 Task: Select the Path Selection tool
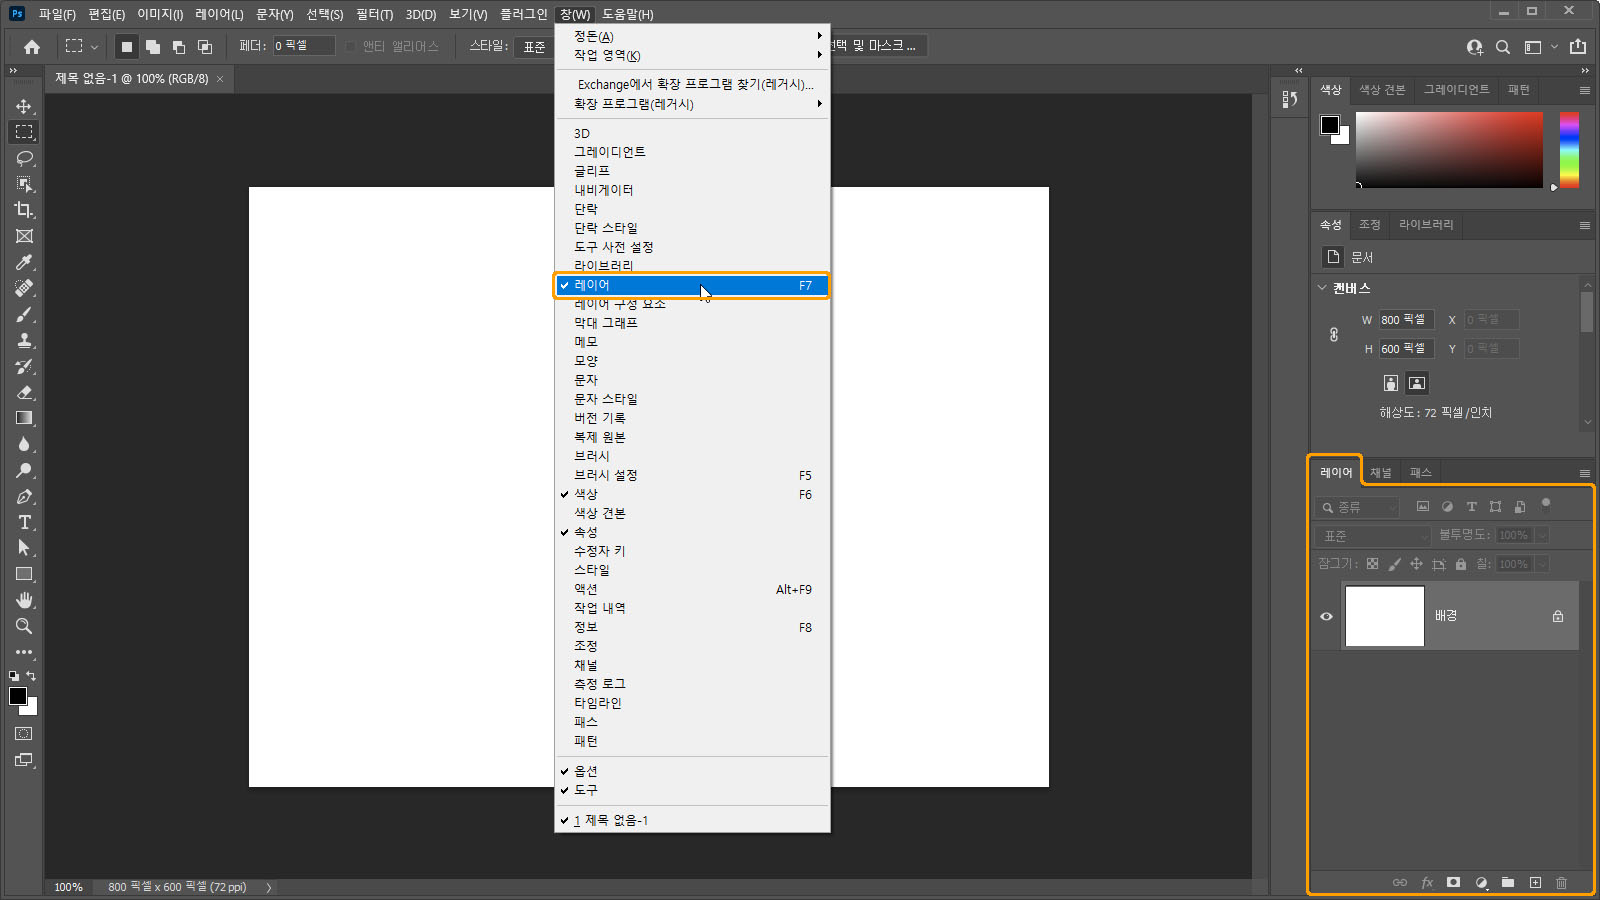click(24, 548)
